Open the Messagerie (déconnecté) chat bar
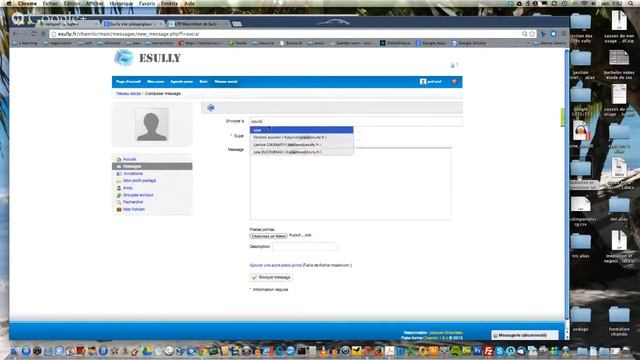640x360 pixels. [524, 335]
